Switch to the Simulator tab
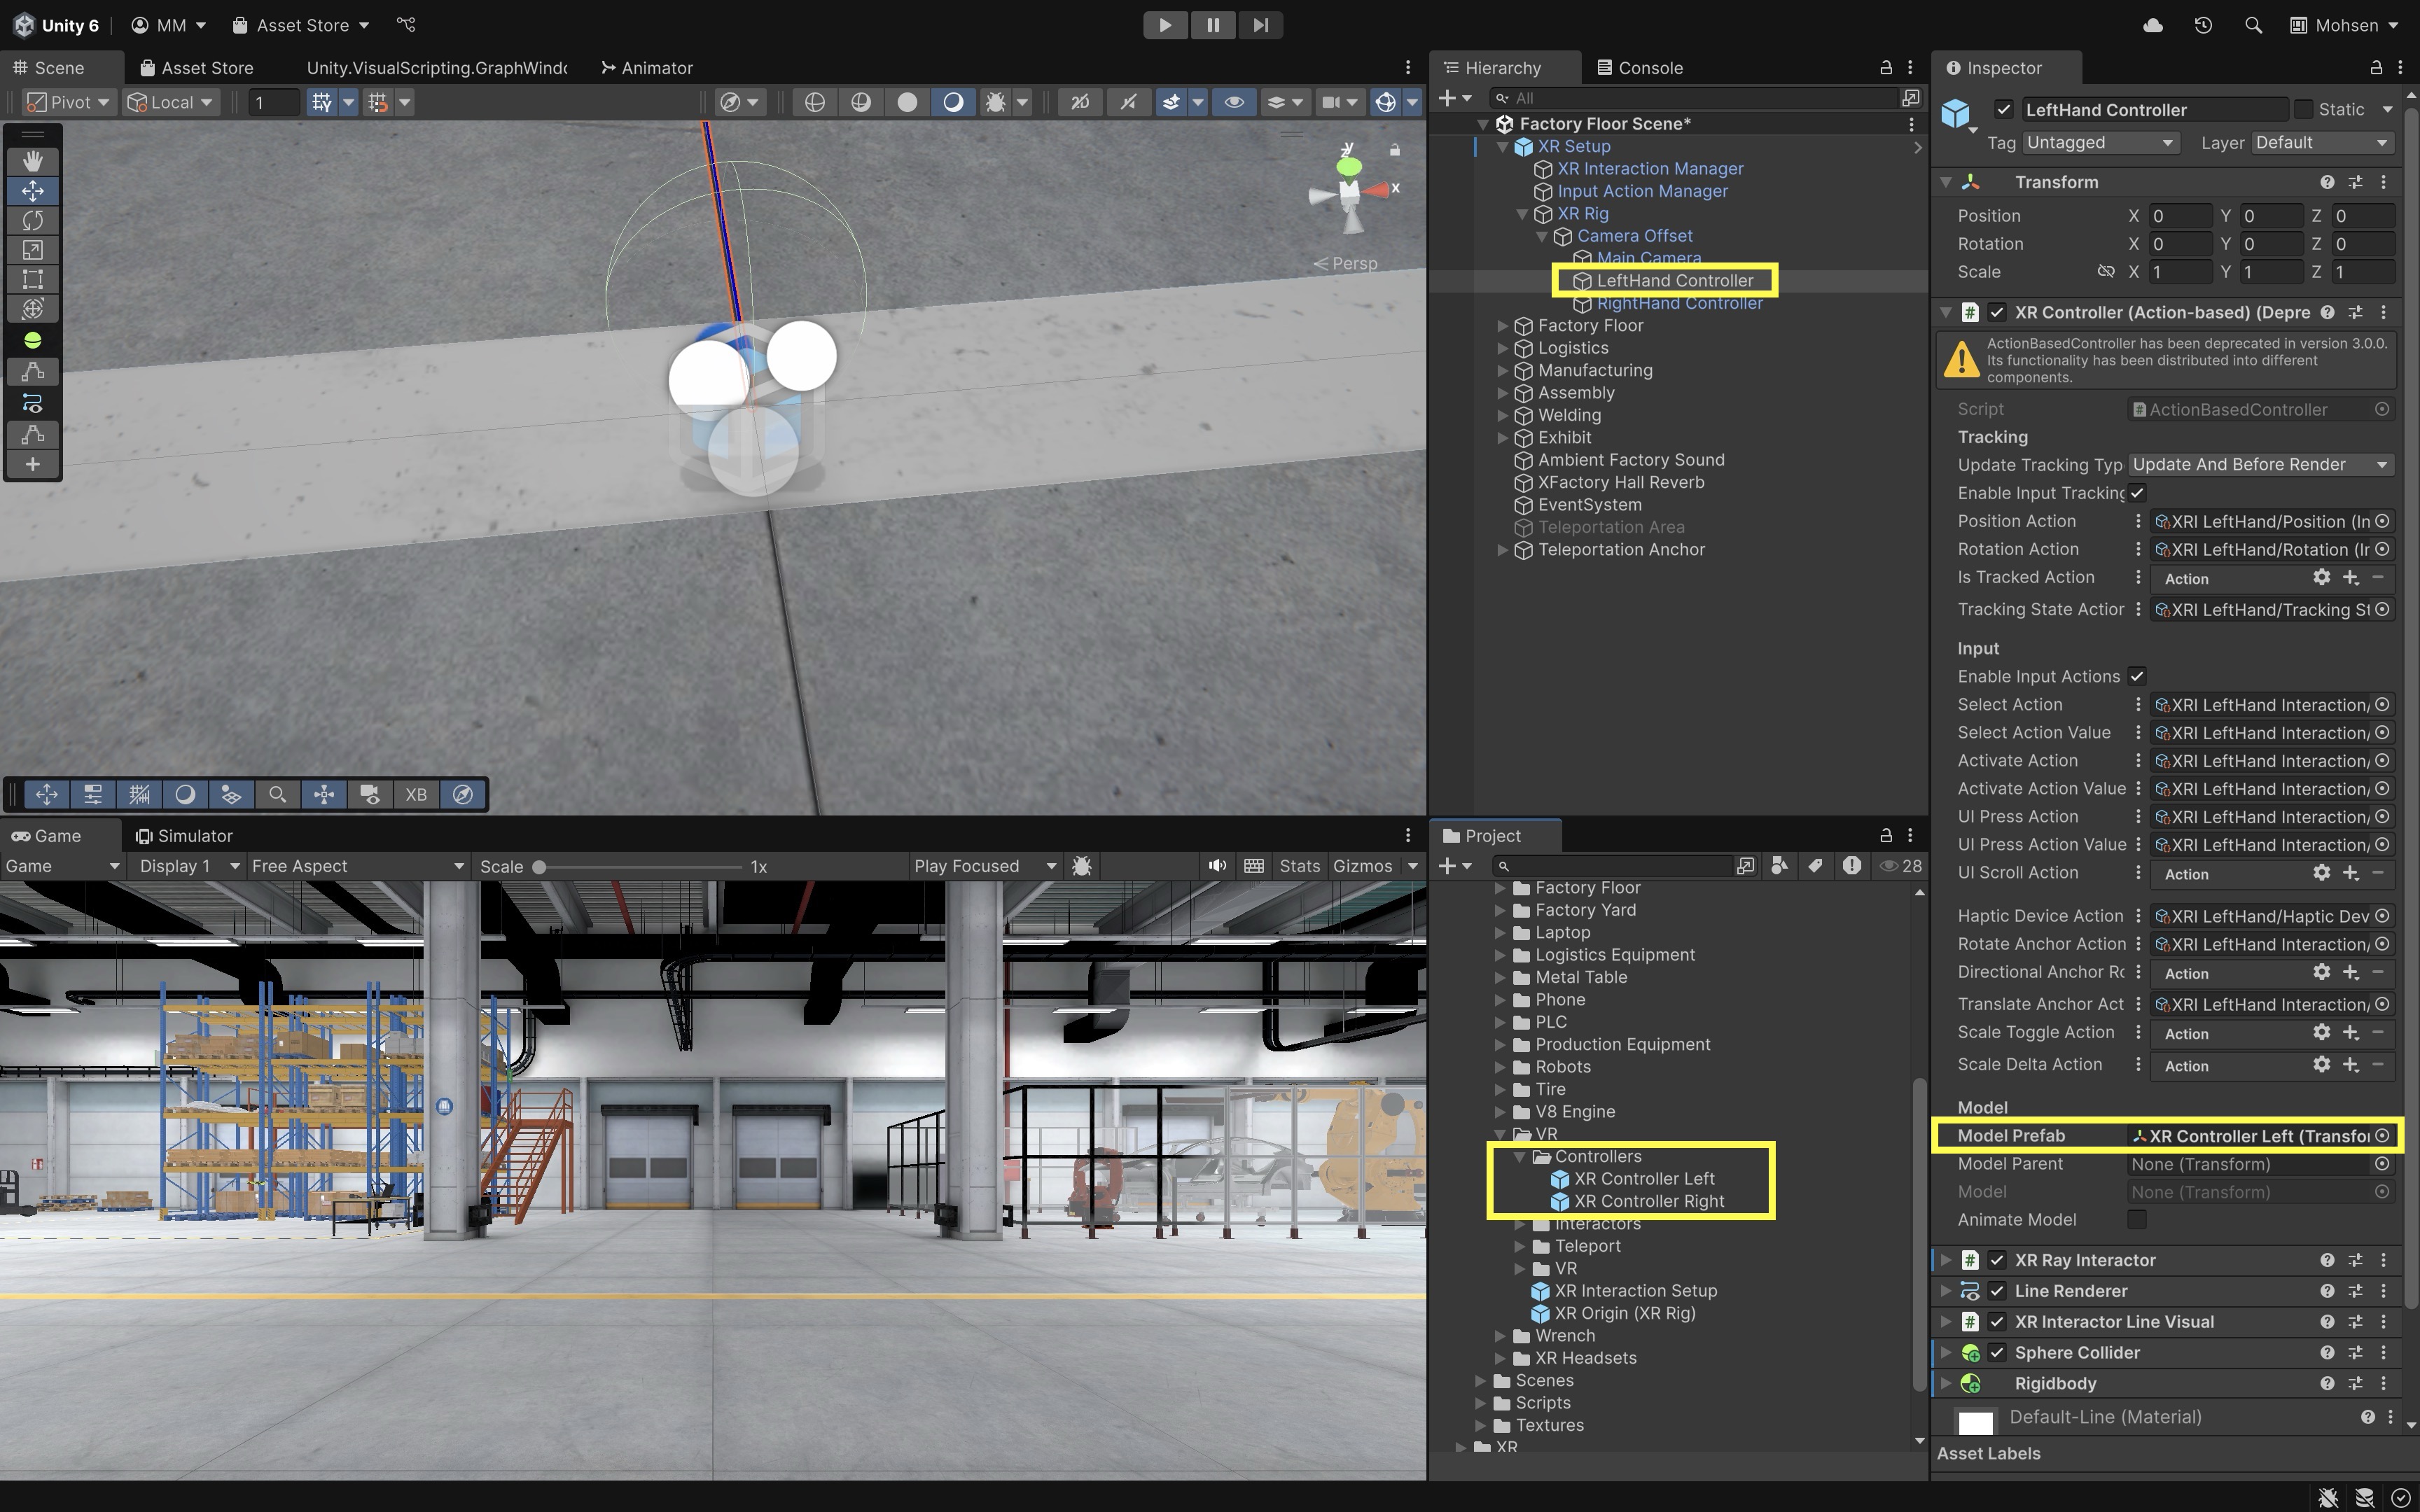Viewport: 2420px width, 1512px height. 184,836
